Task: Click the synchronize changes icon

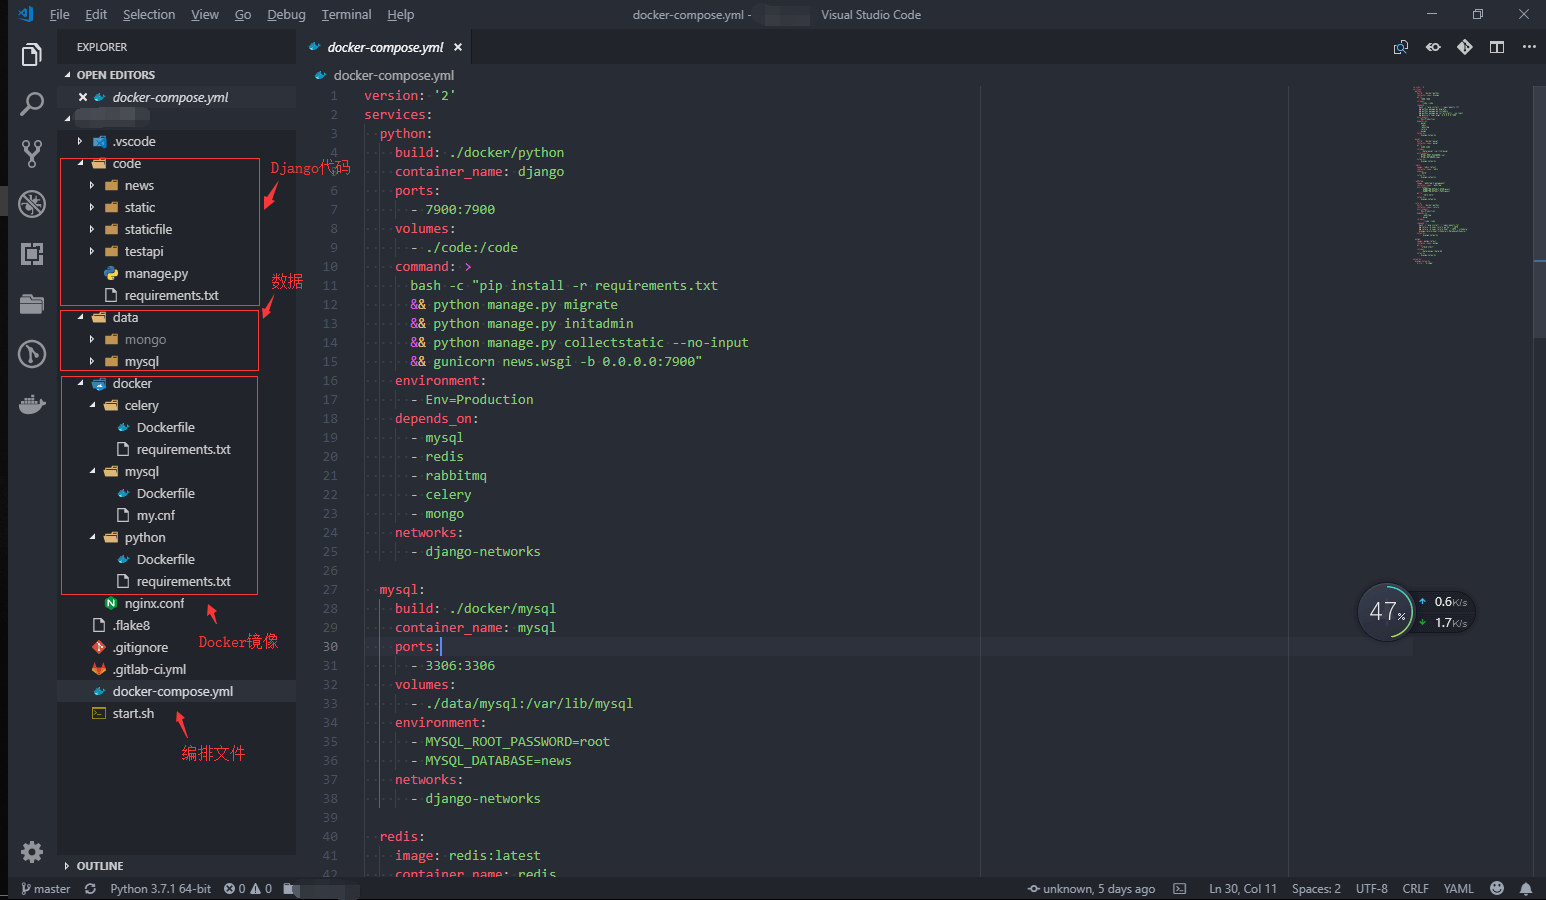Action: point(90,889)
